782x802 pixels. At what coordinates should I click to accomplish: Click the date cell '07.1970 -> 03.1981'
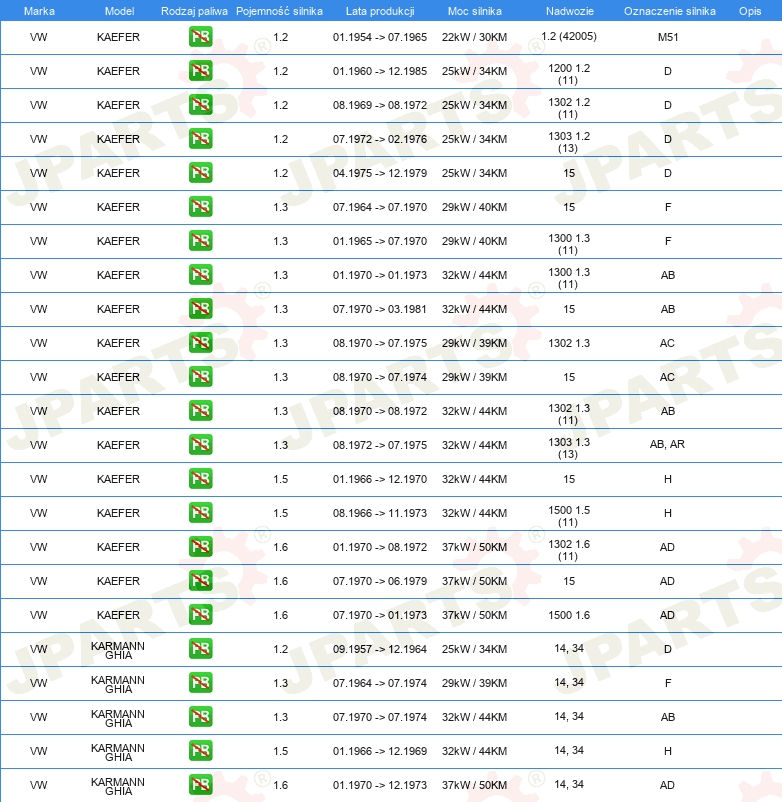tap(380, 309)
